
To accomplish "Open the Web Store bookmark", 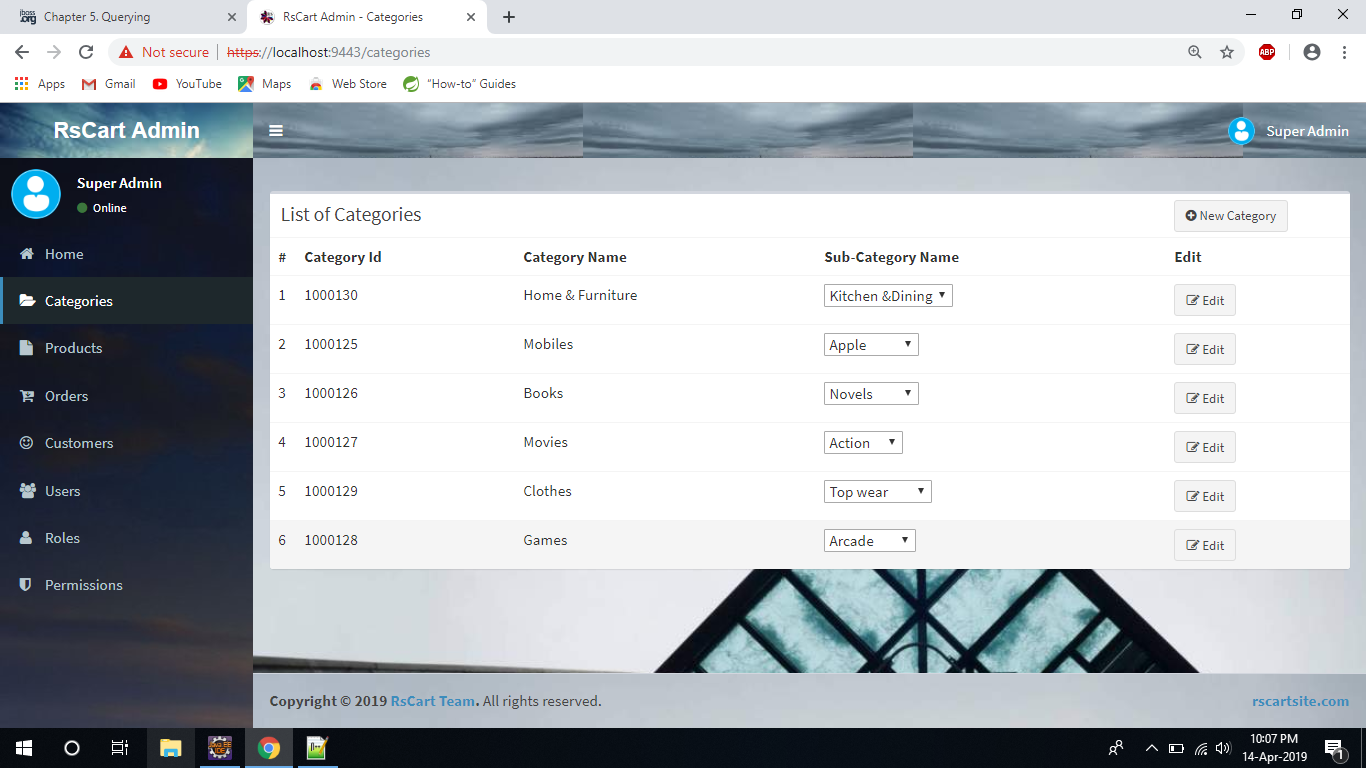I will (347, 84).
